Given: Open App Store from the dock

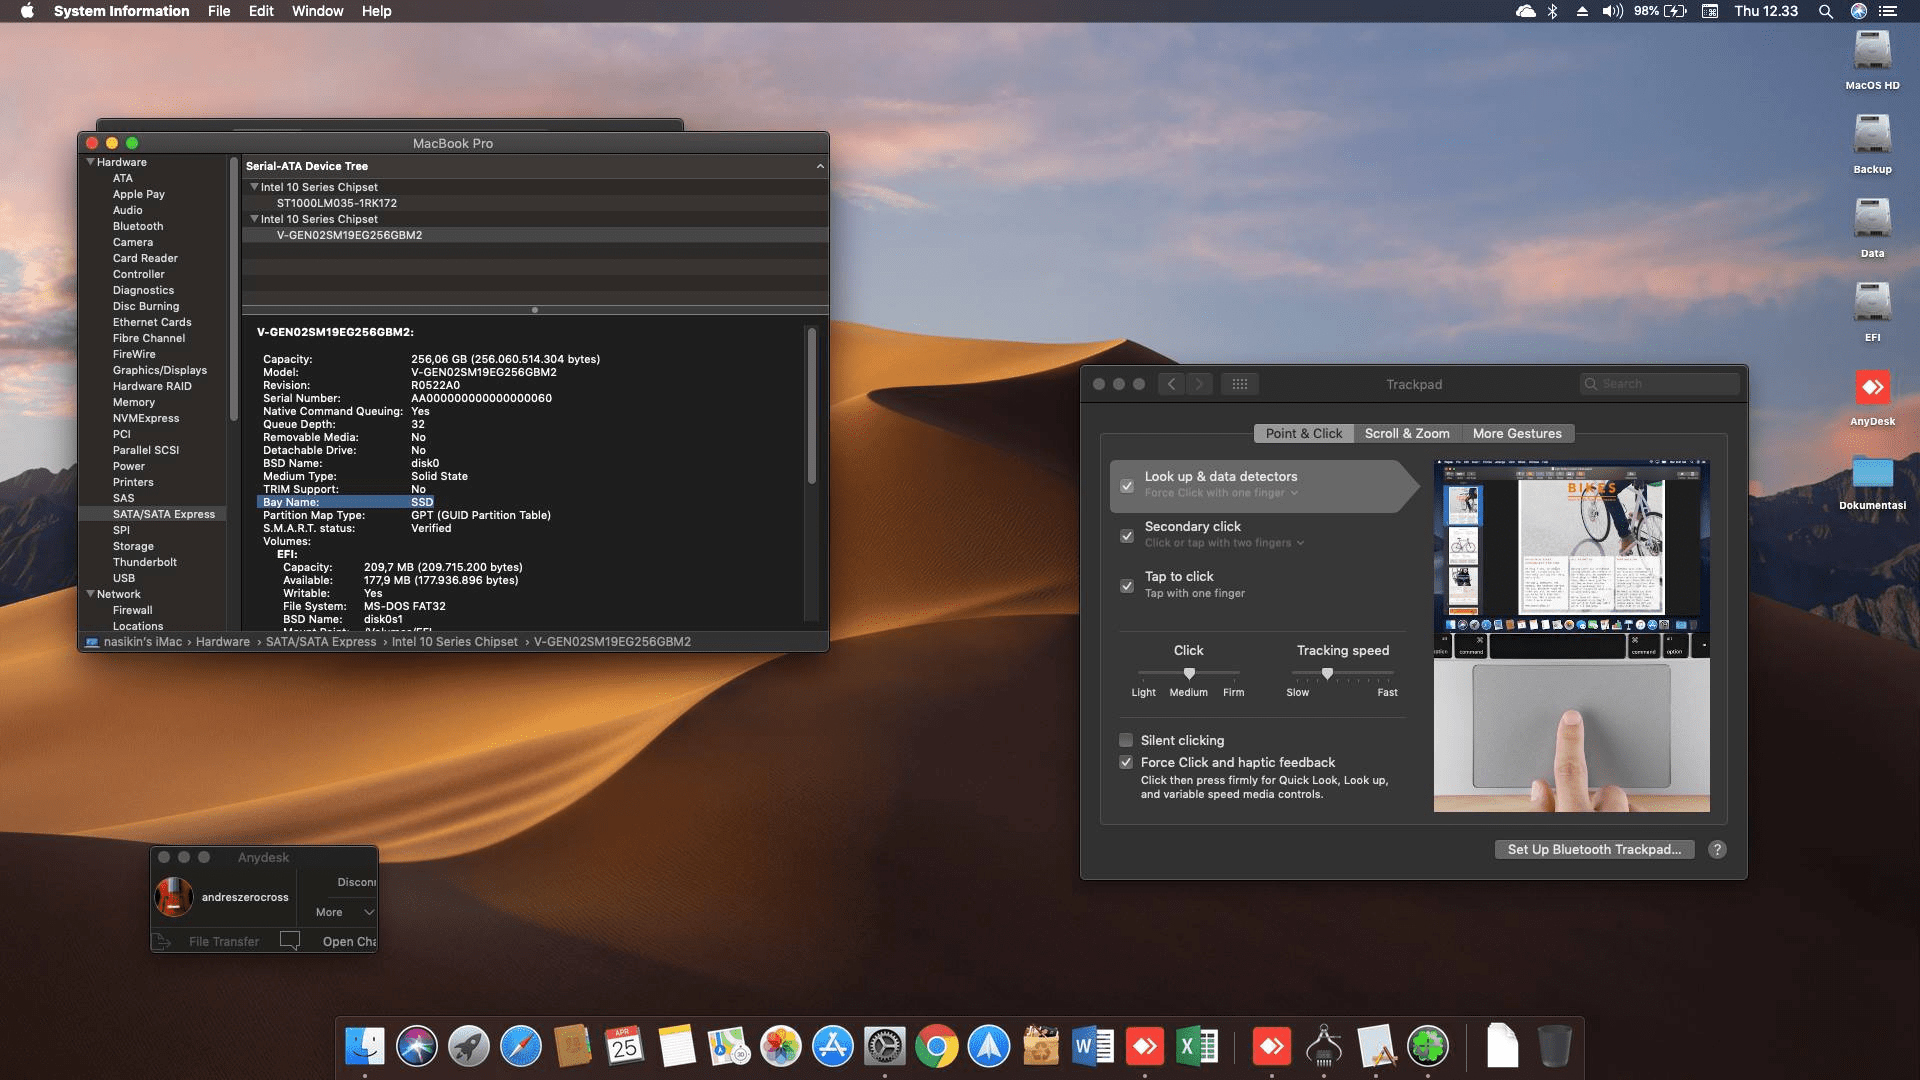Looking at the screenshot, I should coord(833,1047).
